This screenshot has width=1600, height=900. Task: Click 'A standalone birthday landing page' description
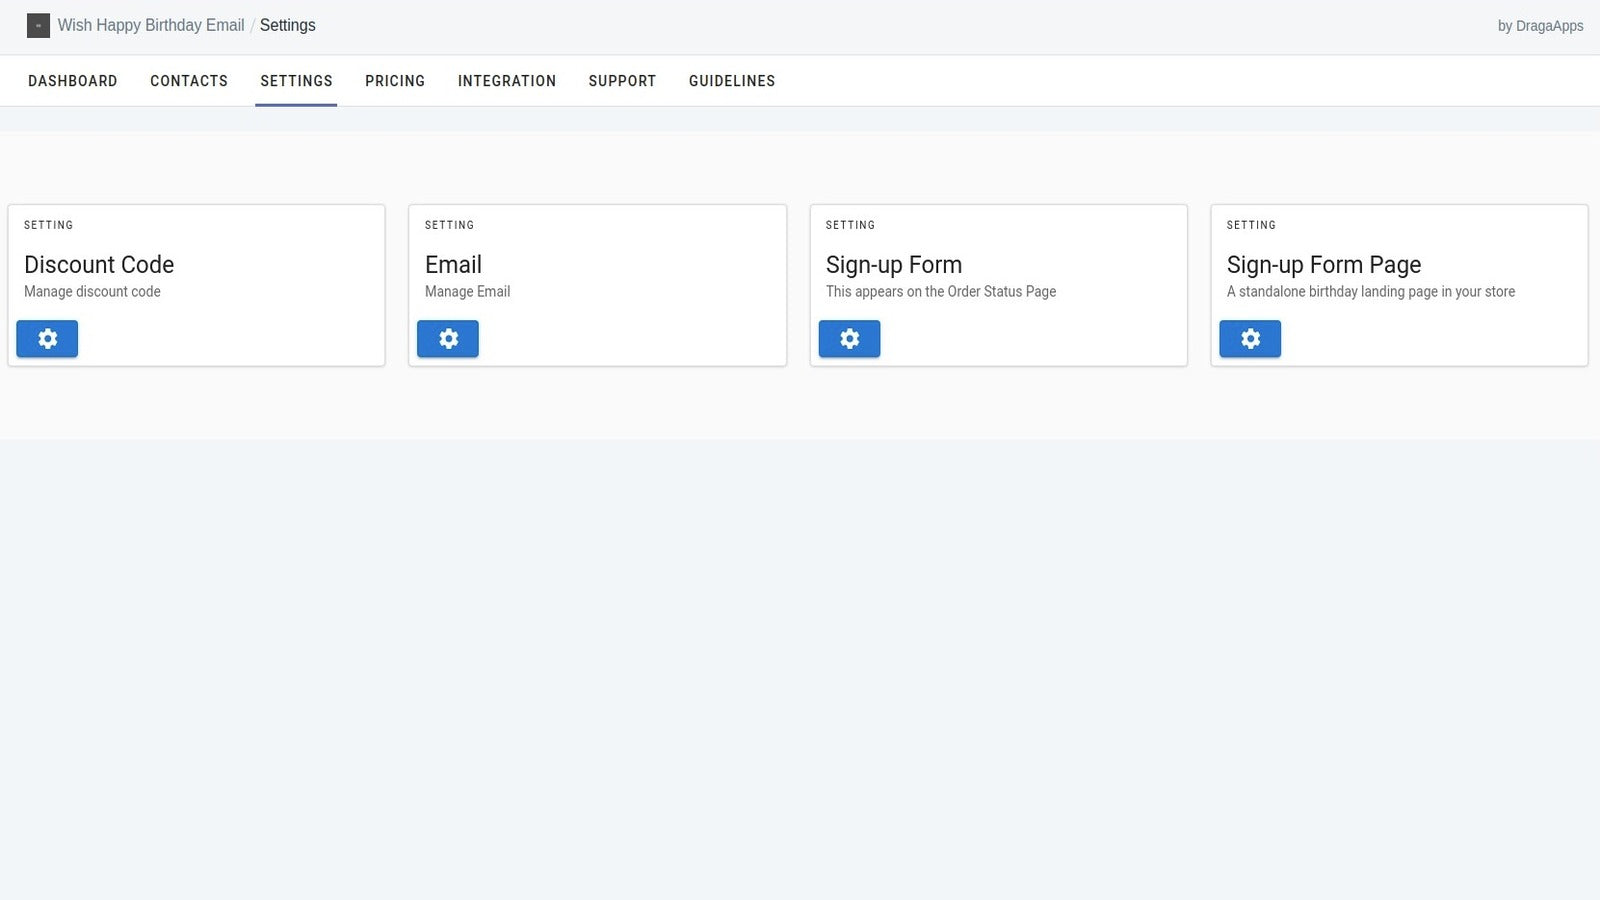coord(1370,292)
